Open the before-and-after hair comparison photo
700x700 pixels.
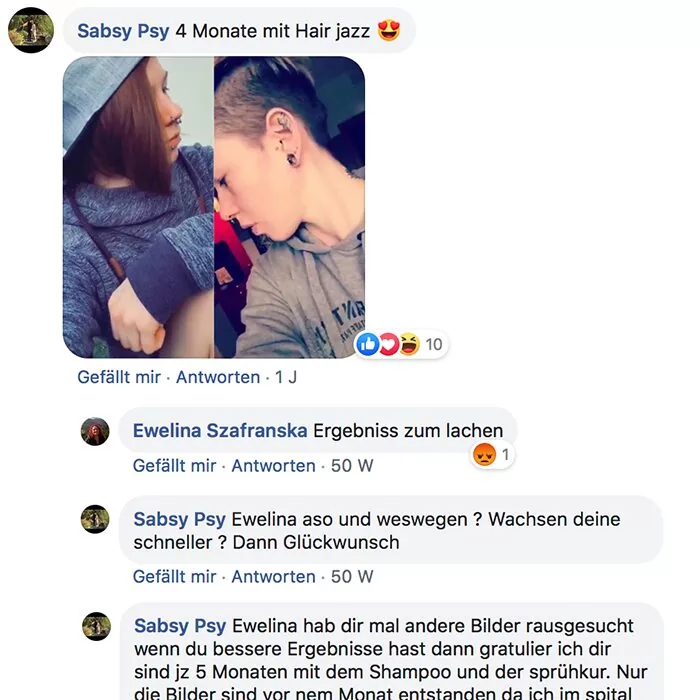(x=214, y=207)
